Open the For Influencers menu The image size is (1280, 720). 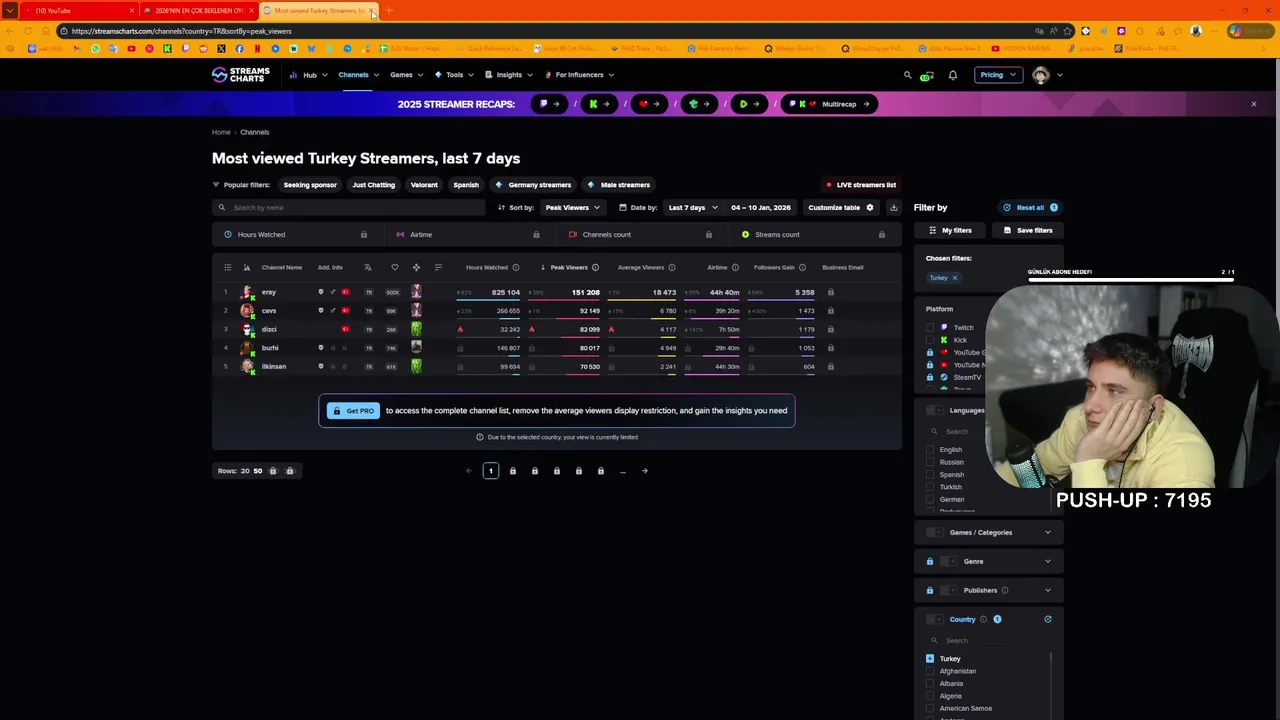[579, 75]
